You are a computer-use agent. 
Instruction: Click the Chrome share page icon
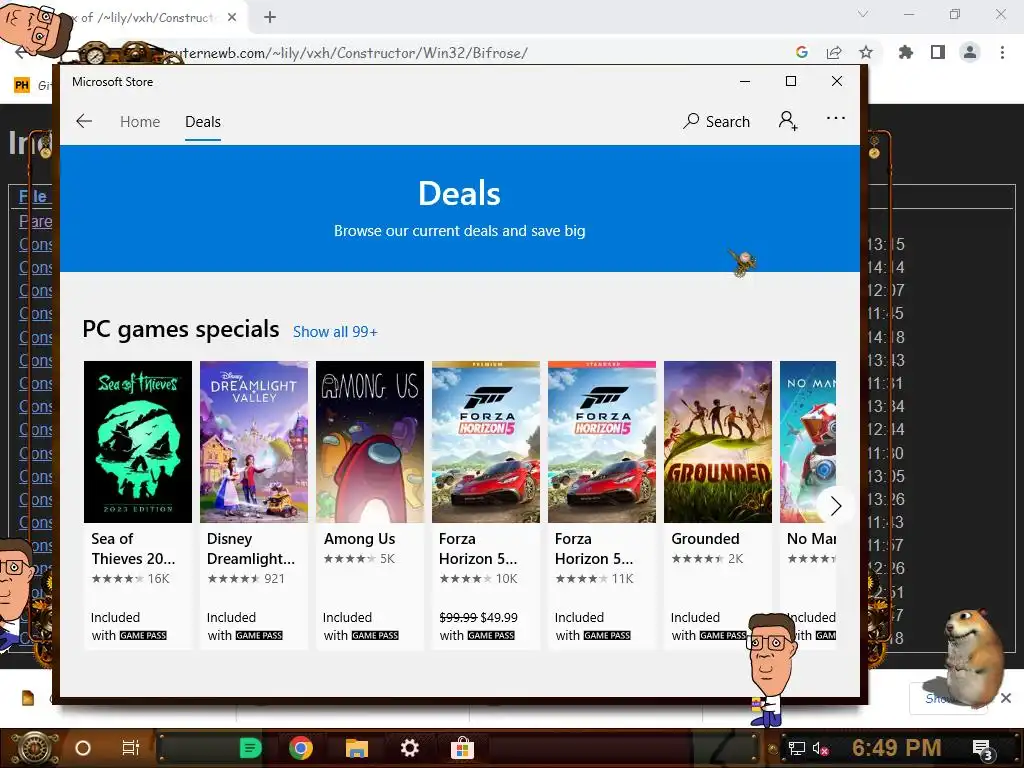(x=834, y=52)
